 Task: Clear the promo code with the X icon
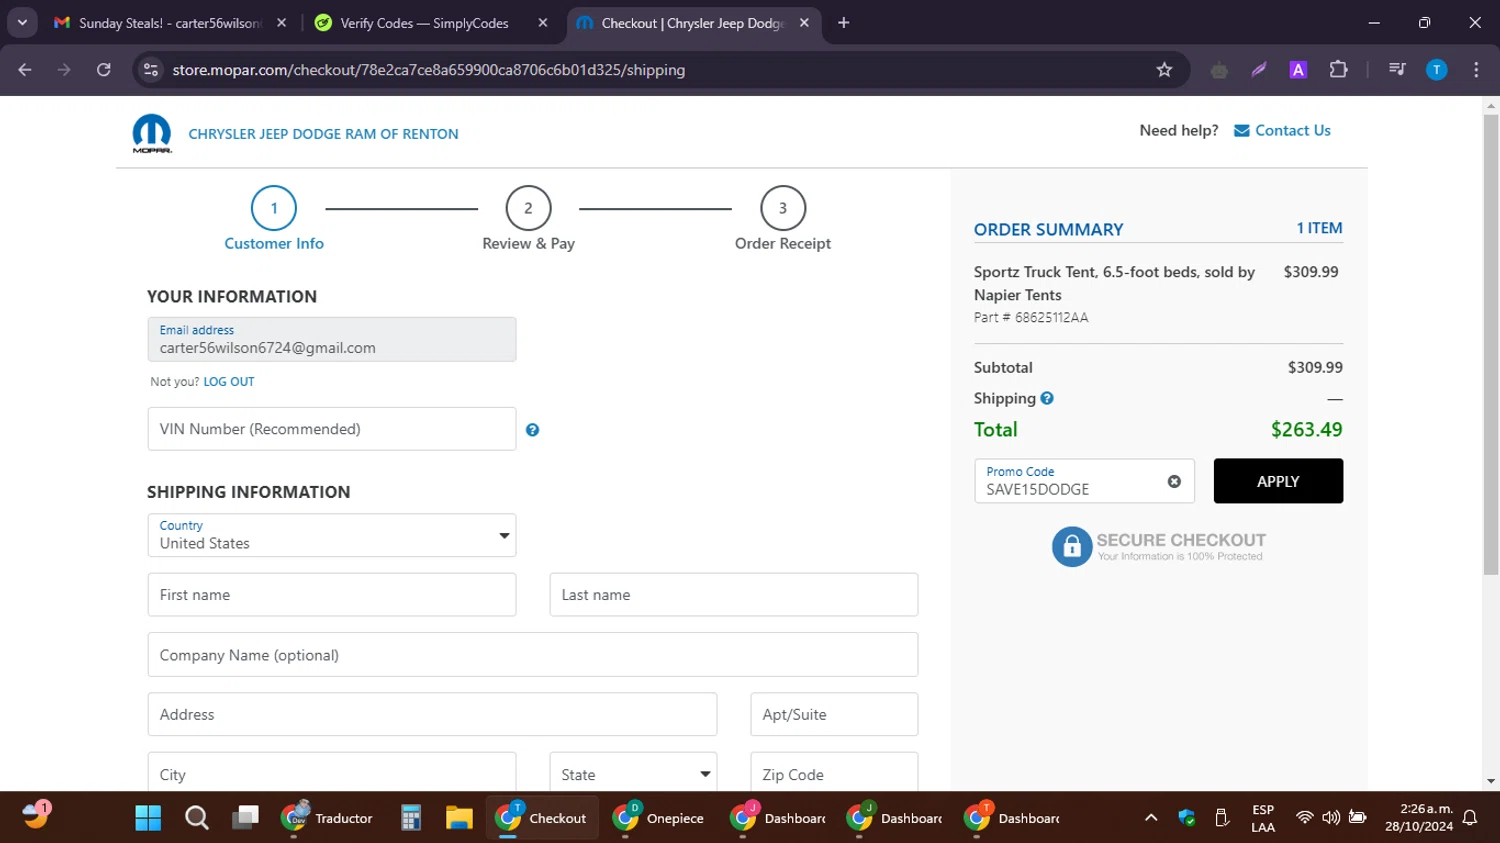(1174, 482)
